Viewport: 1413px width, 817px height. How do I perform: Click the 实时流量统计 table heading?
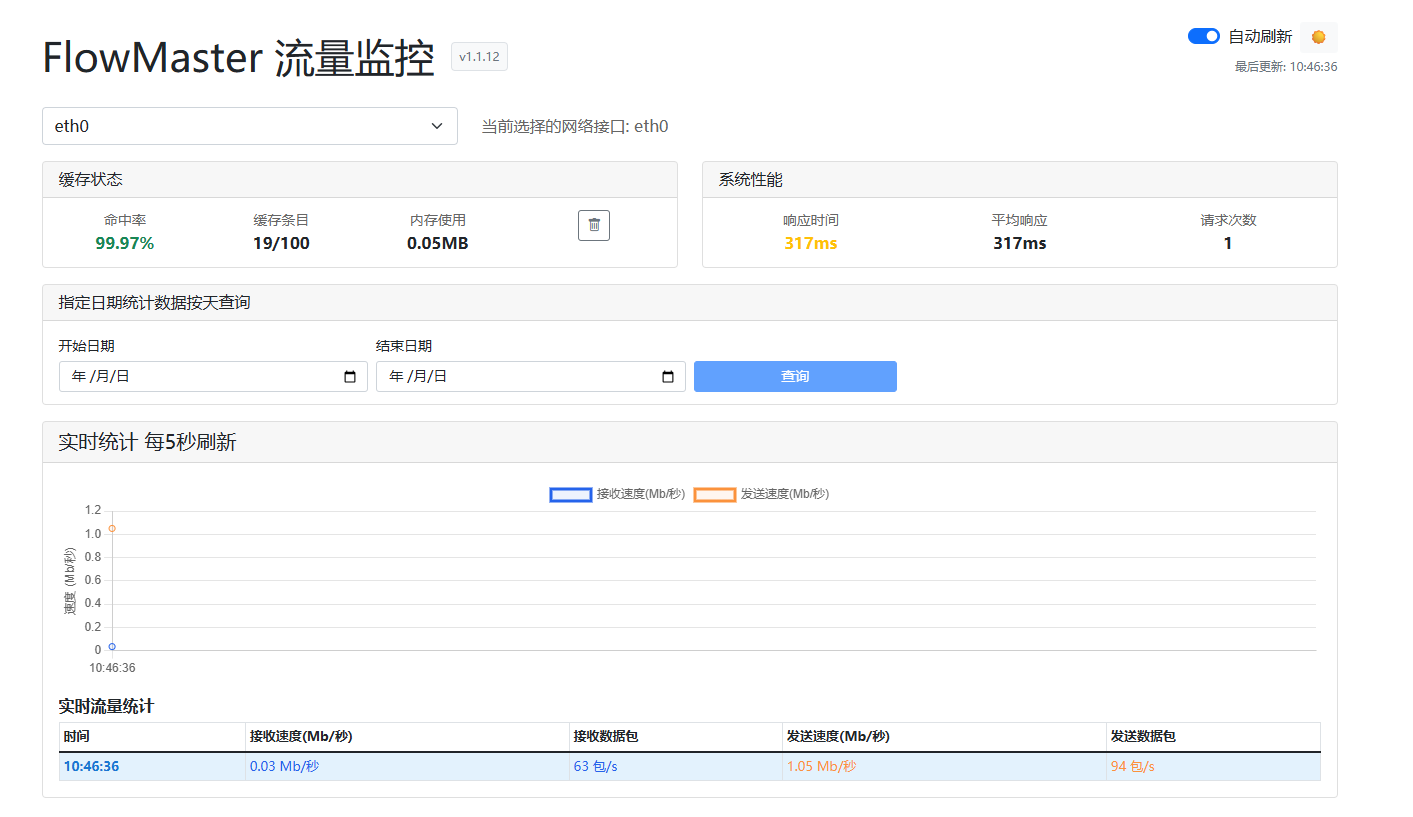tap(107, 707)
